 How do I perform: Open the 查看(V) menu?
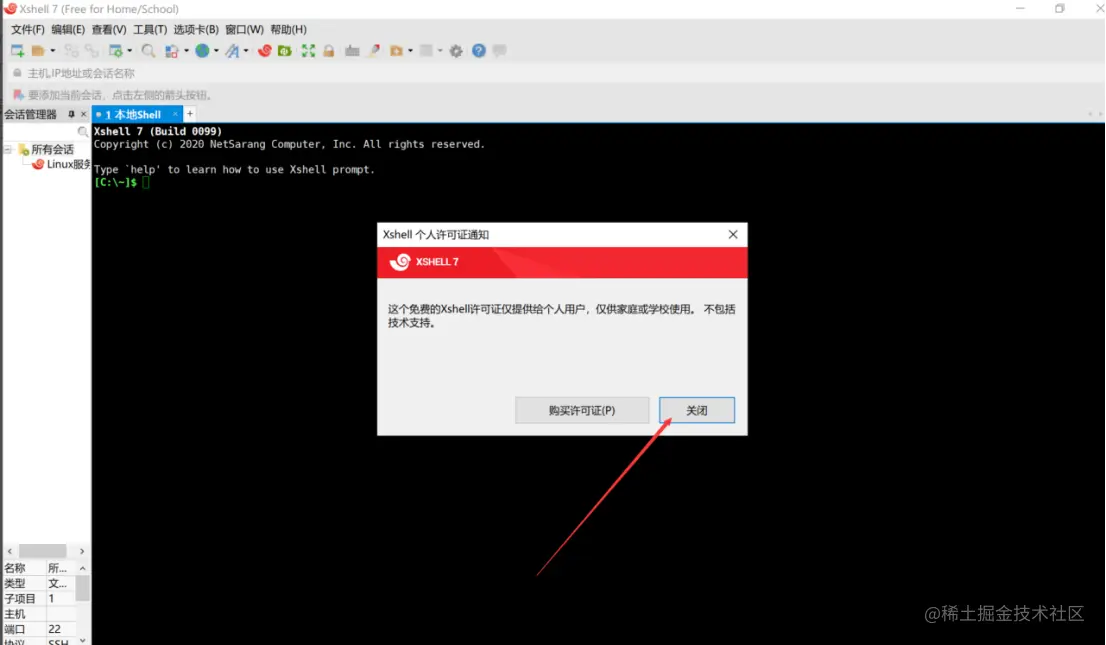tap(109, 30)
